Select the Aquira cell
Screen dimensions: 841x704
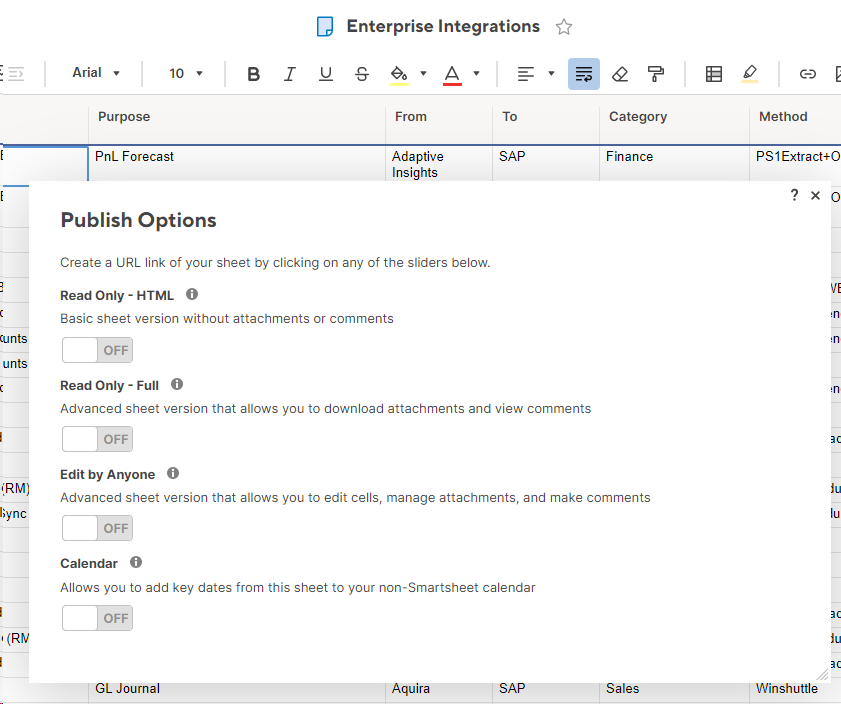(439, 690)
